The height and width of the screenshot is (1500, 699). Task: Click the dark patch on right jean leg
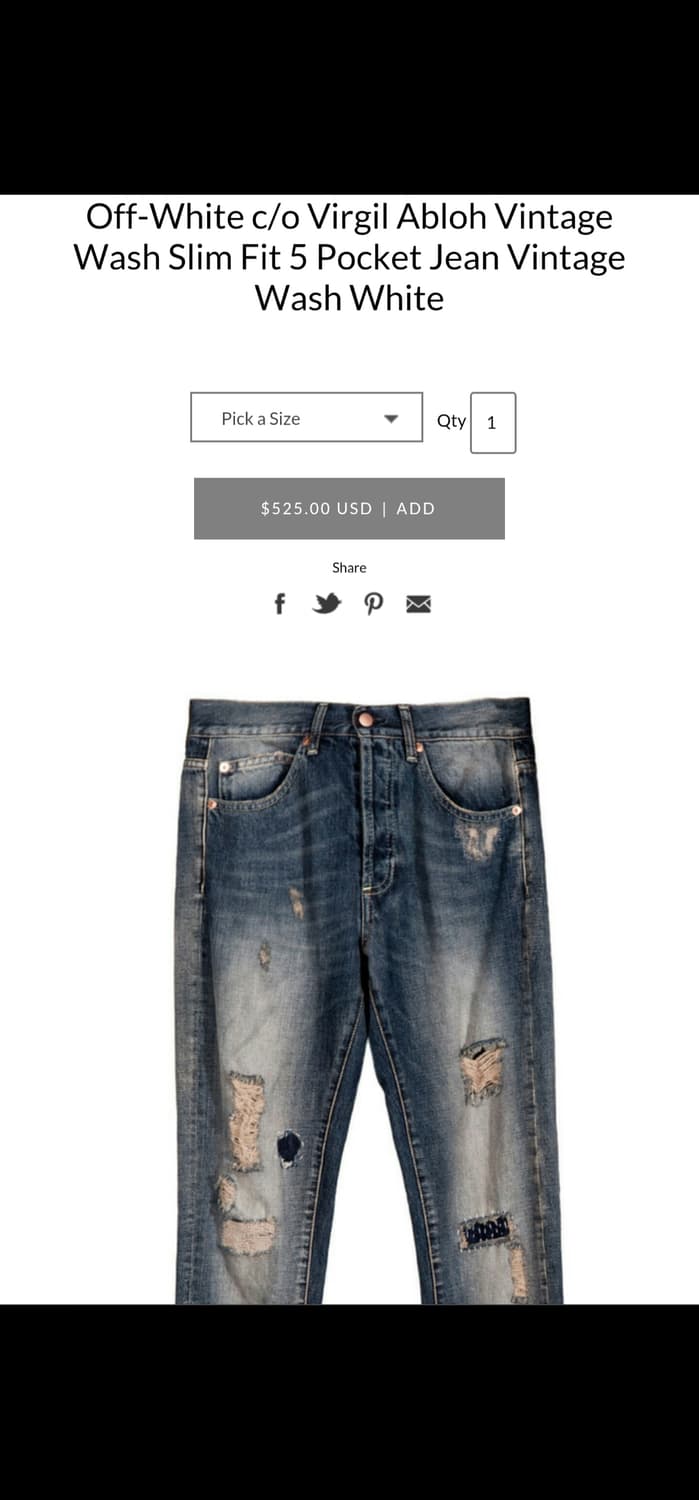point(487,1229)
